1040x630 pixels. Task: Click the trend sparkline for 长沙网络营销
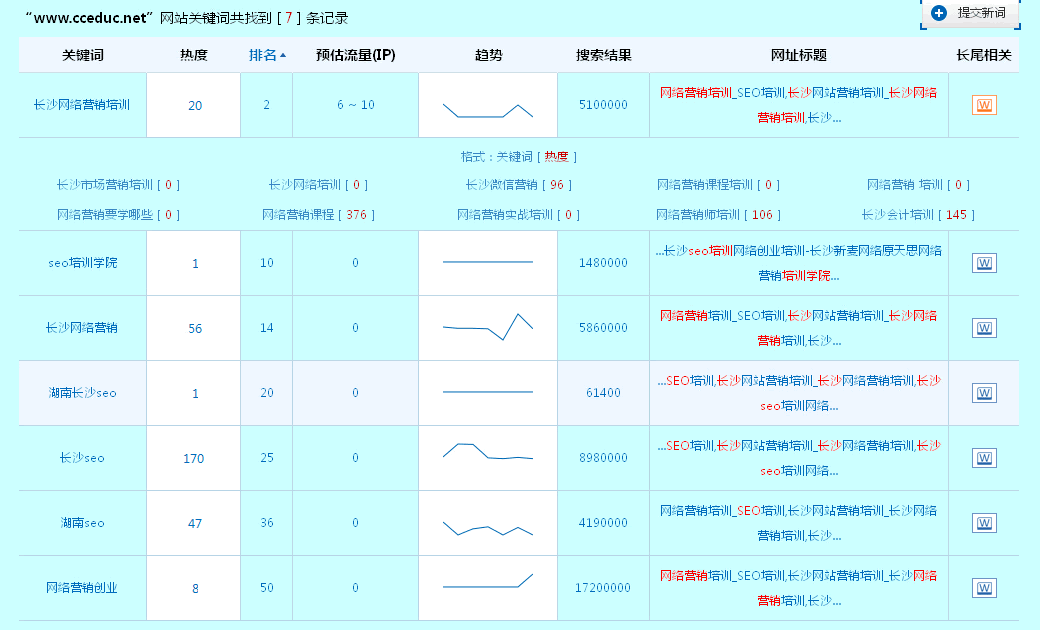[487, 327]
